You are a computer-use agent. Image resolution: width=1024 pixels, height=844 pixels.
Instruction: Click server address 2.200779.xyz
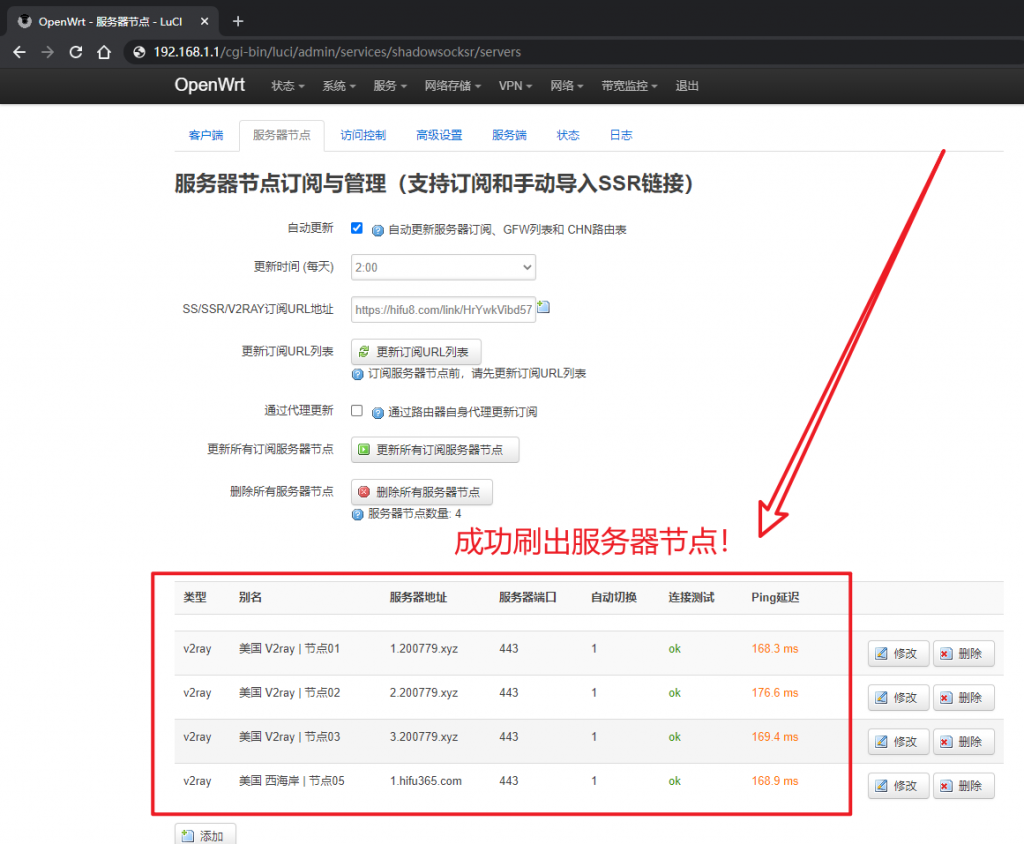(x=424, y=692)
